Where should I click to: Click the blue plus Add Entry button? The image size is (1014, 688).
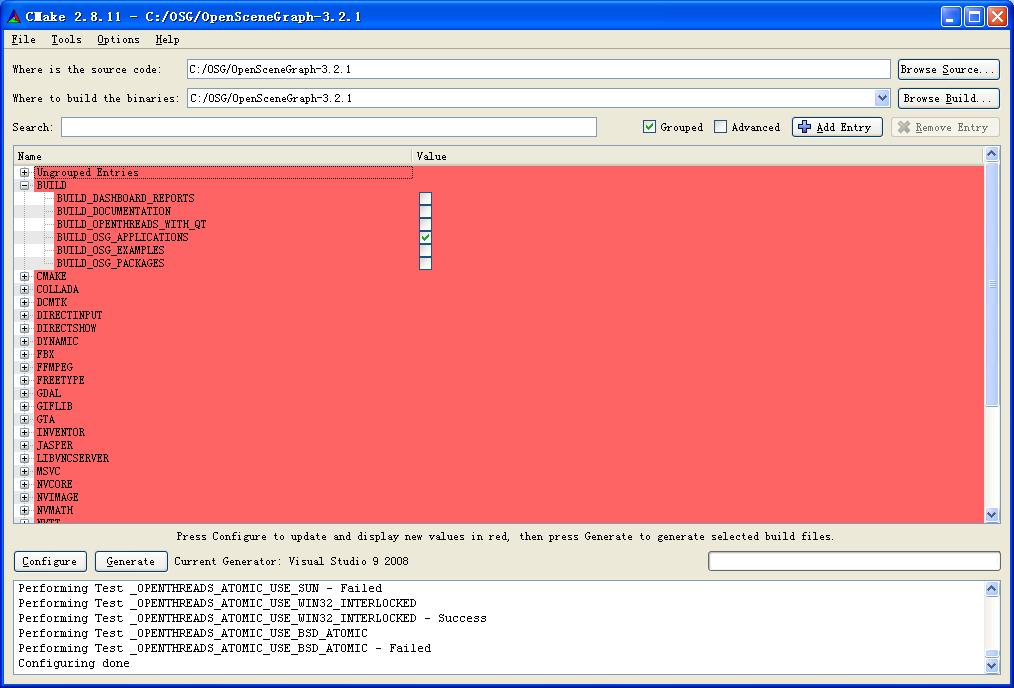837,127
